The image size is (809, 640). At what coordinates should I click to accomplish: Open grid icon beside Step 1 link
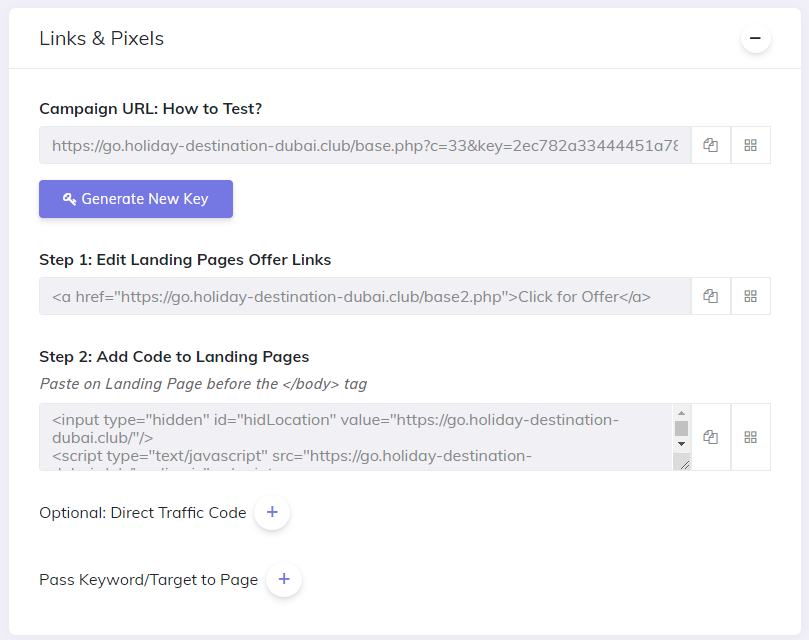point(751,296)
